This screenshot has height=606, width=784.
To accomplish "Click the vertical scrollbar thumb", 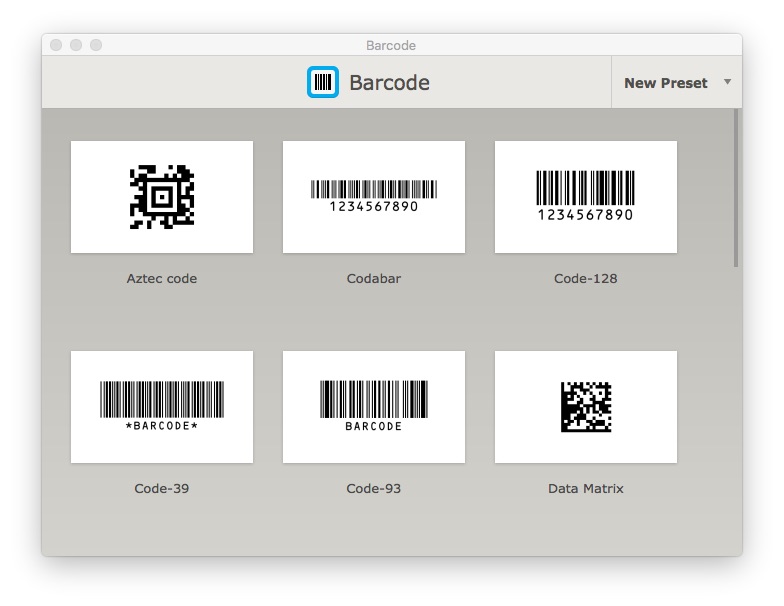I will [x=736, y=188].
